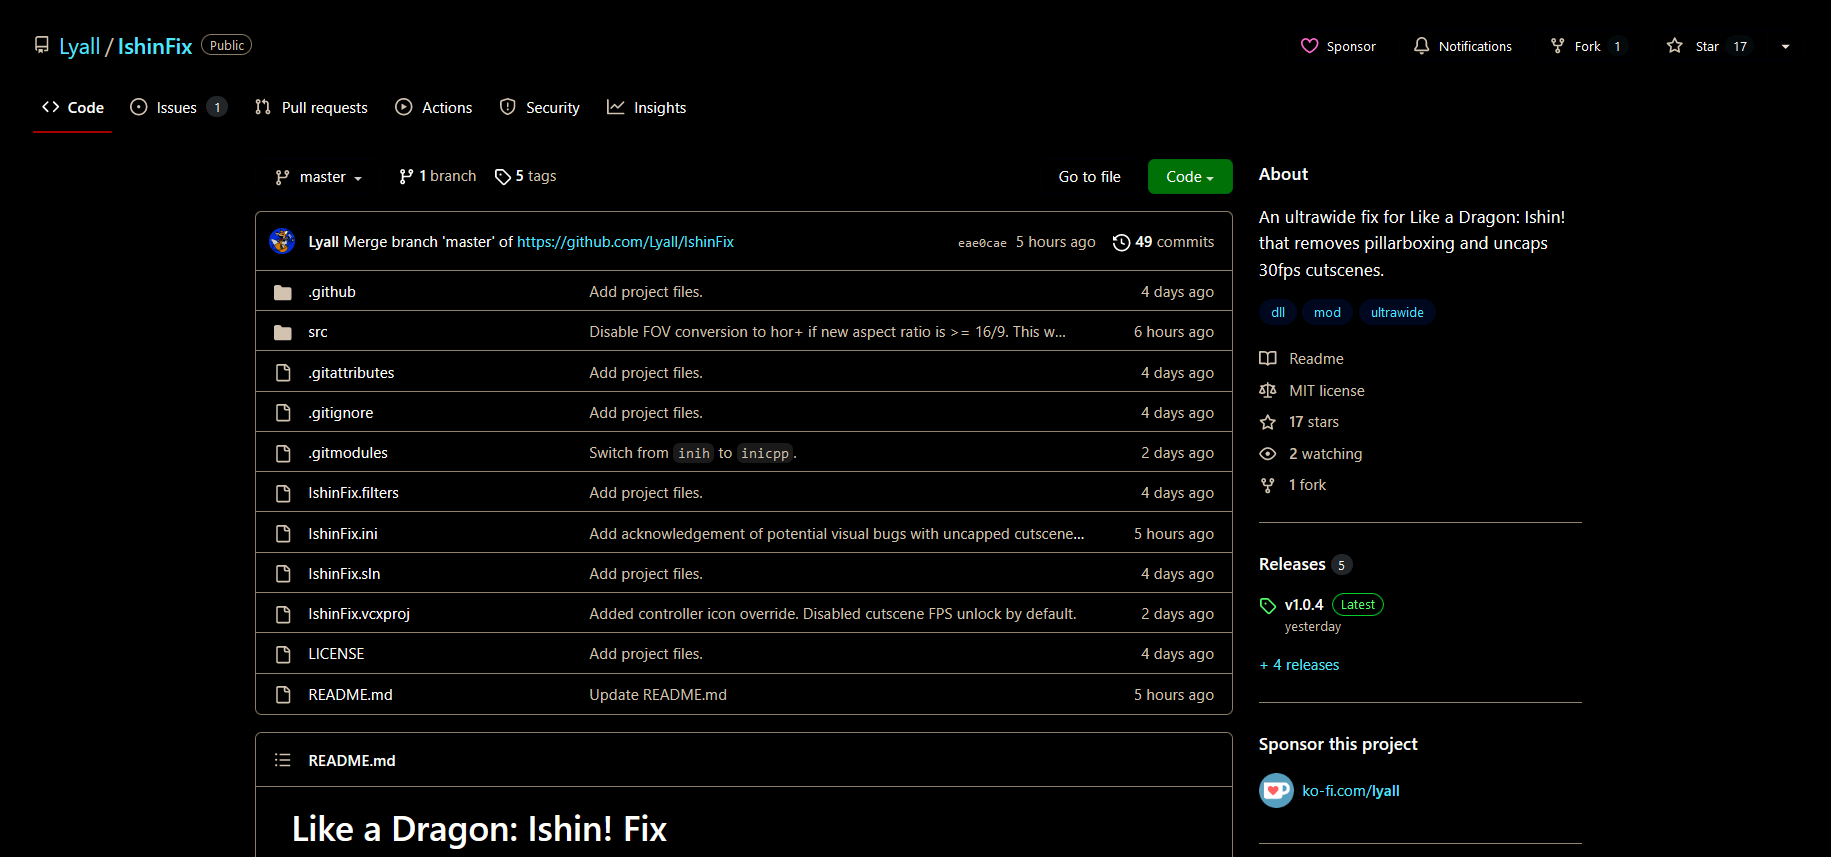Click the IshinFix.sln file icon
Viewport: 1831px width, 857px height.
click(283, 573)
